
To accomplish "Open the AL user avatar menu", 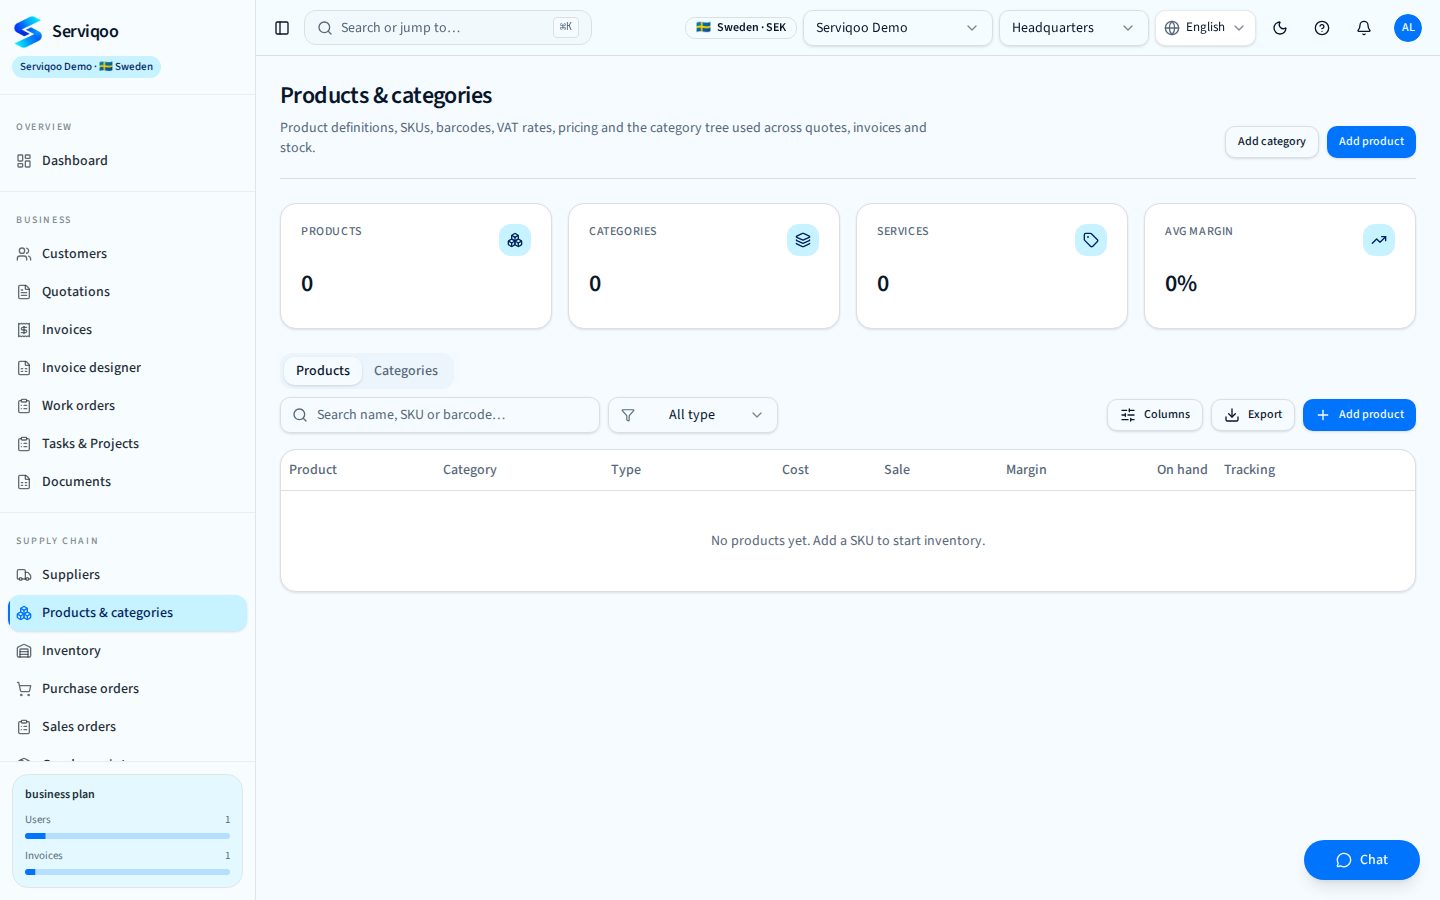I will [x=1408, y=28].
